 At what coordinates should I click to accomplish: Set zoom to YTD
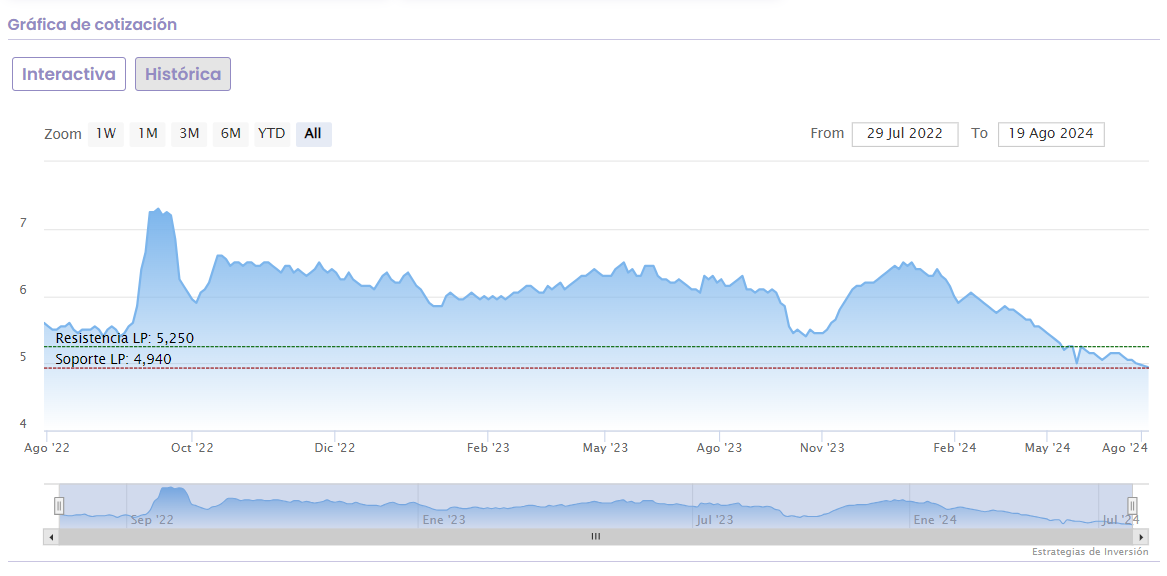pyautogui.click(x=272, y=134)
